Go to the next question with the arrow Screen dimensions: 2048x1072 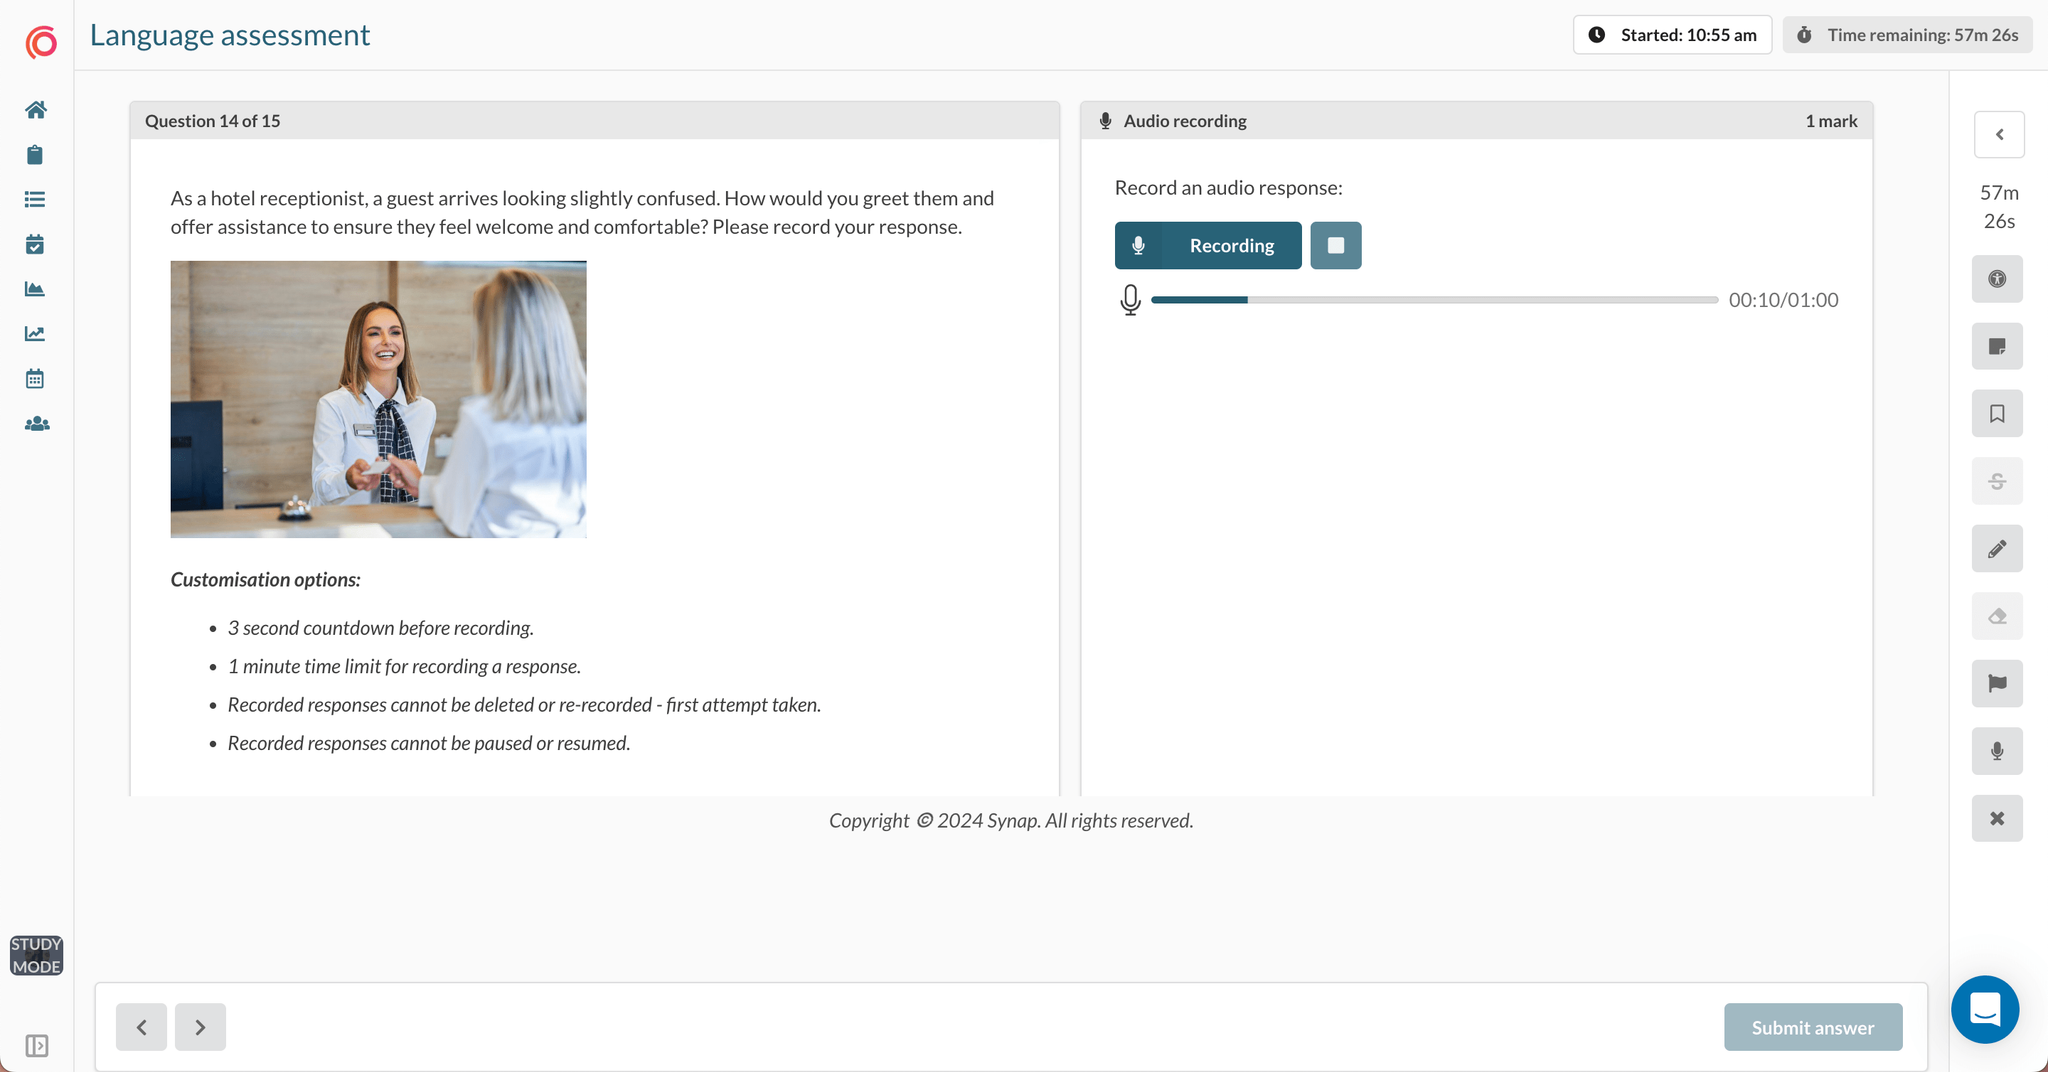pyautogui.click(x=200, y=1026)
